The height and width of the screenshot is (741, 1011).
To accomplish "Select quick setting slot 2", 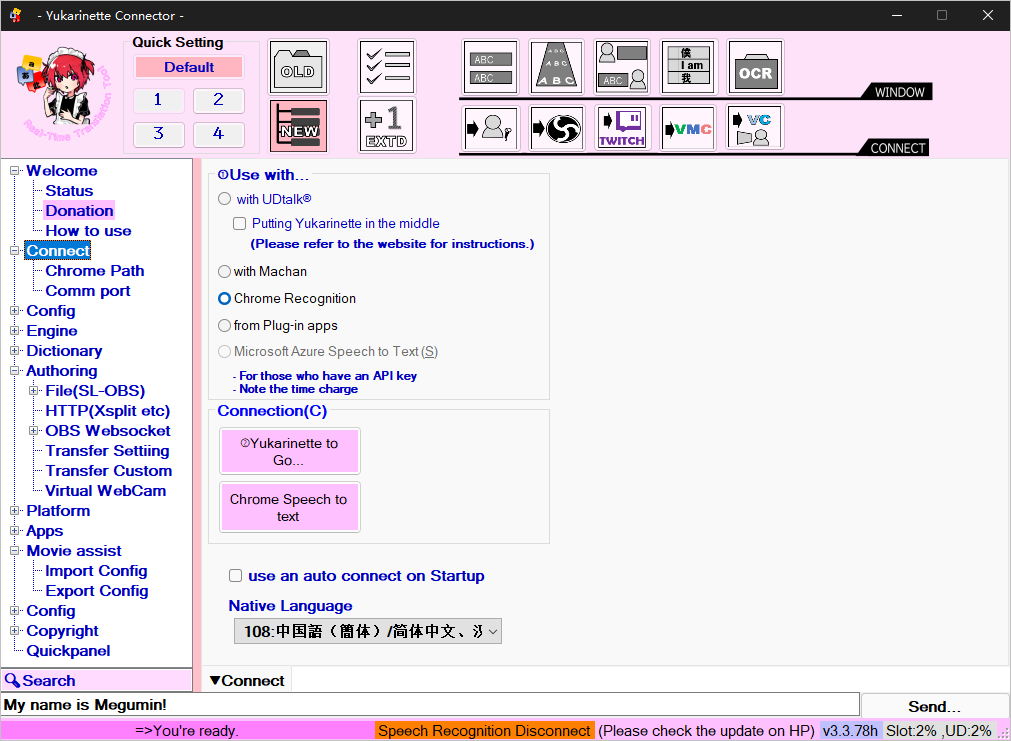I will pyautogui.click(x=219, y=100).
